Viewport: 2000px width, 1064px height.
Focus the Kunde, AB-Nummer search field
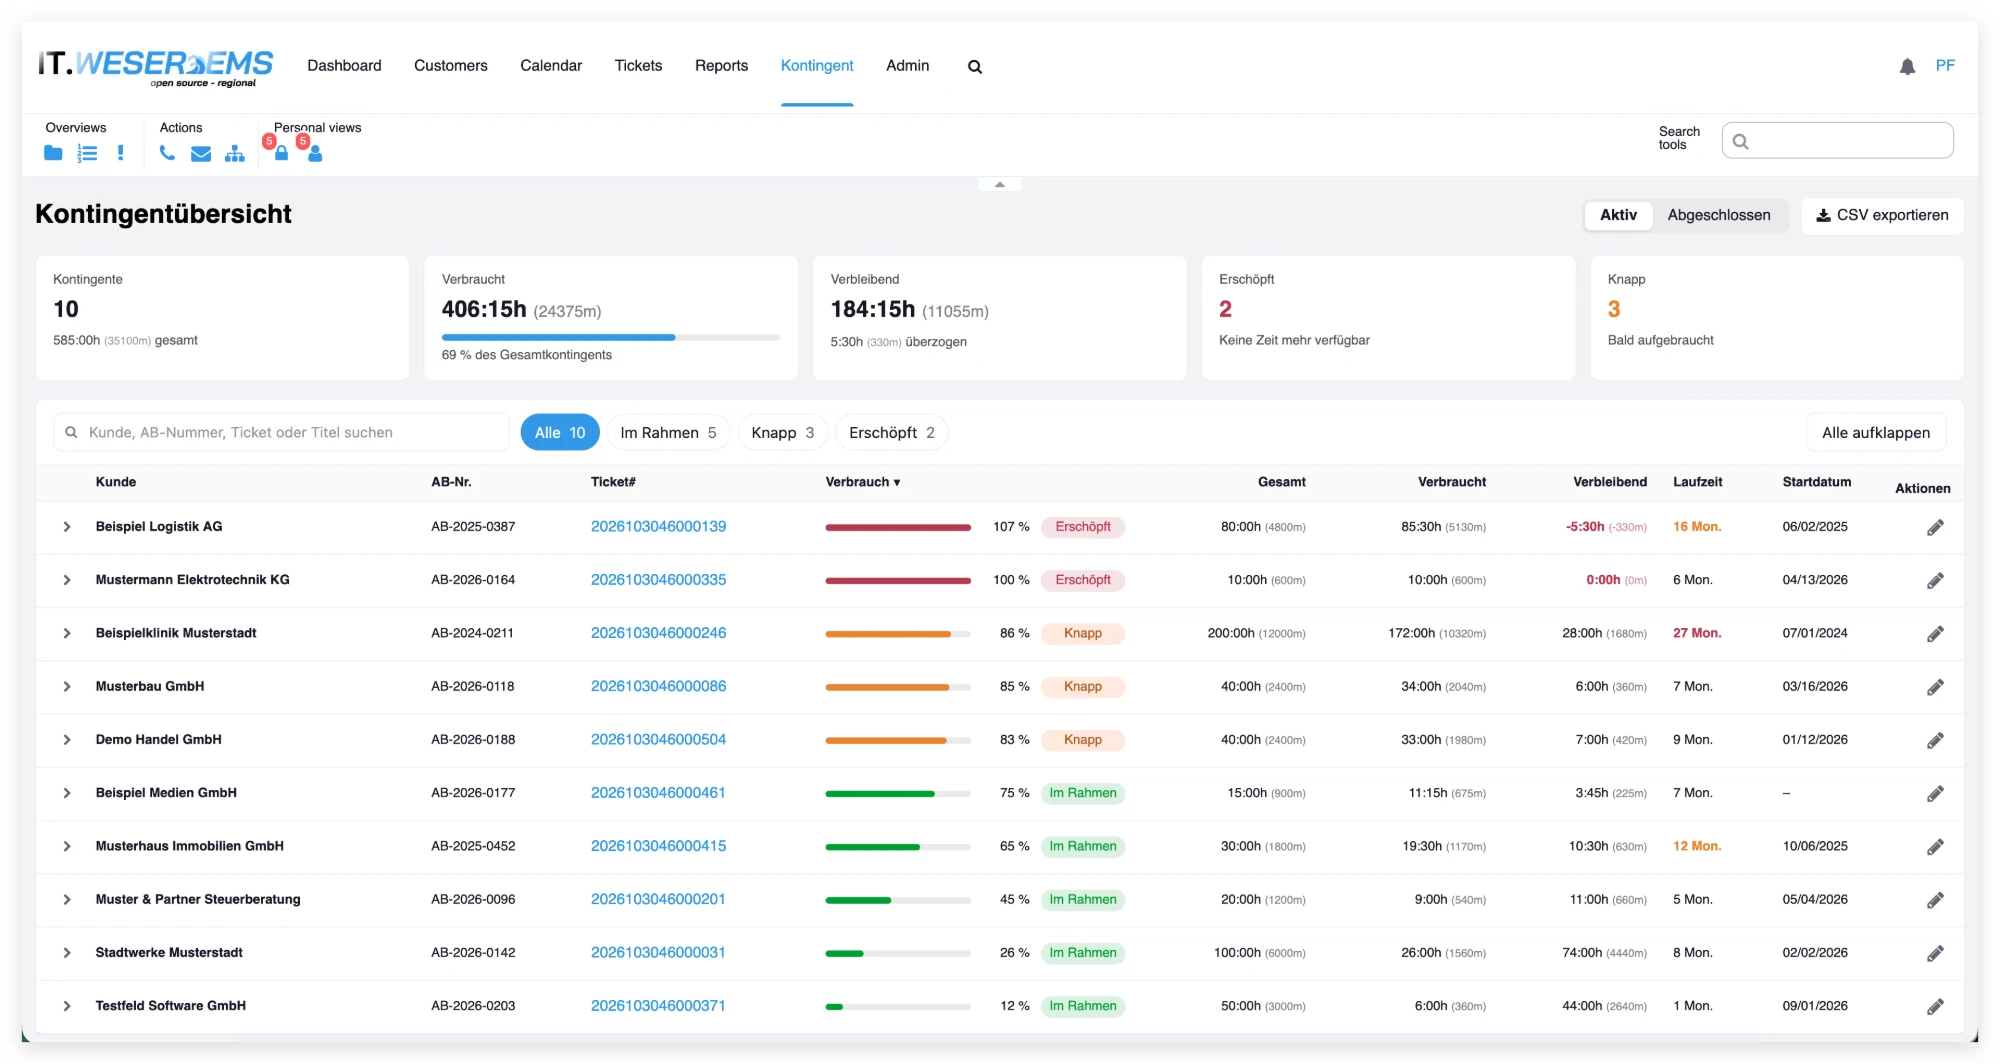pyautogui.click(x=281, y=432)
